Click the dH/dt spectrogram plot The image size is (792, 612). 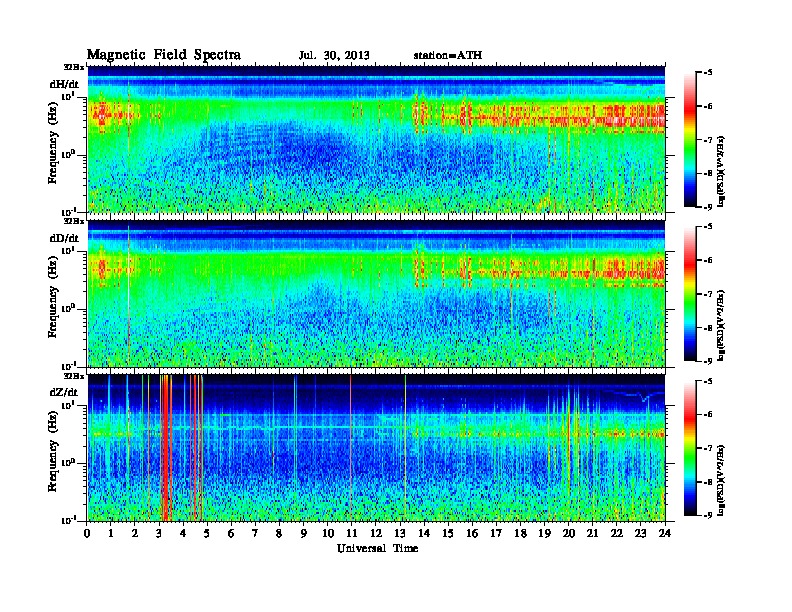pos(376,139)
